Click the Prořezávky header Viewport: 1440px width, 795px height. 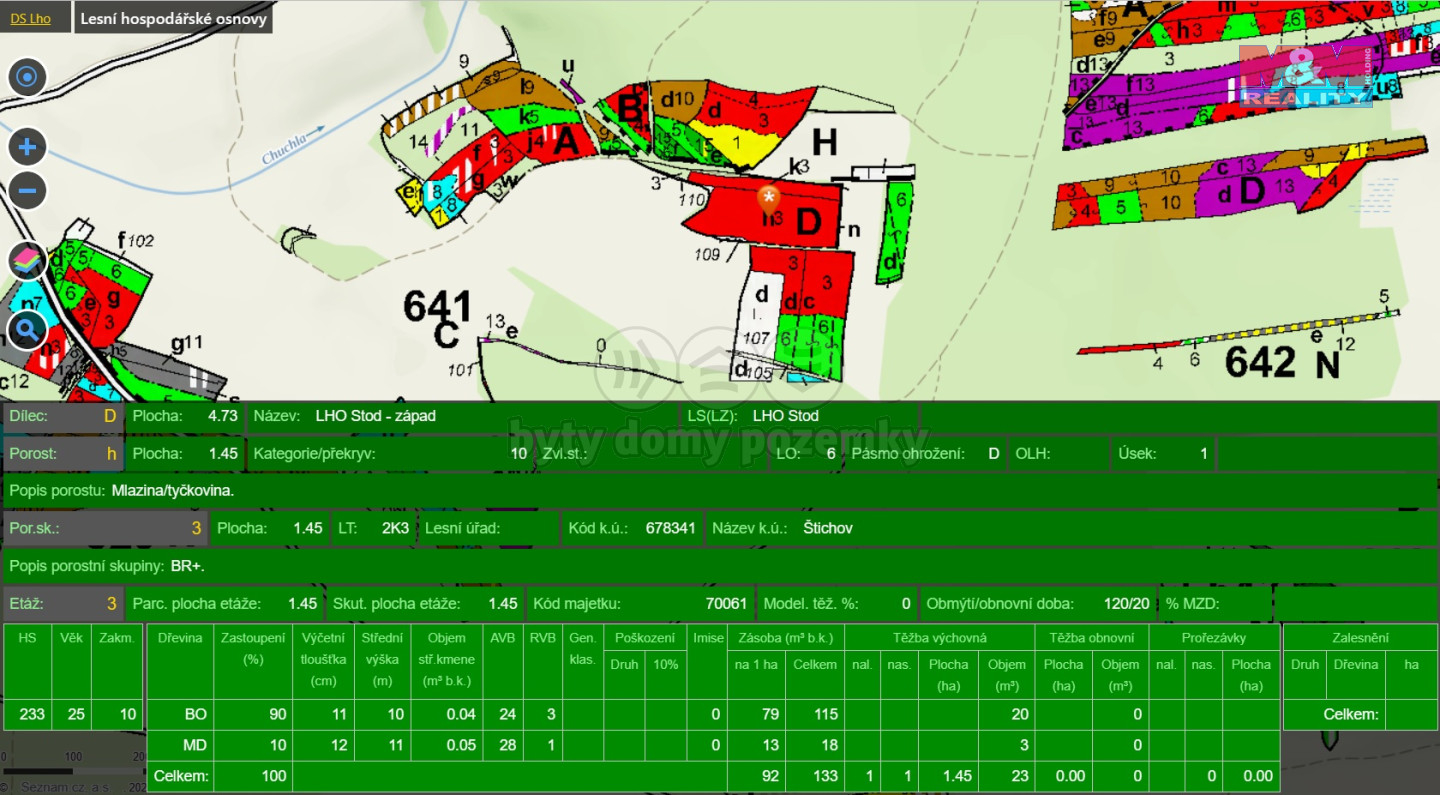[x=1214, y=638]
